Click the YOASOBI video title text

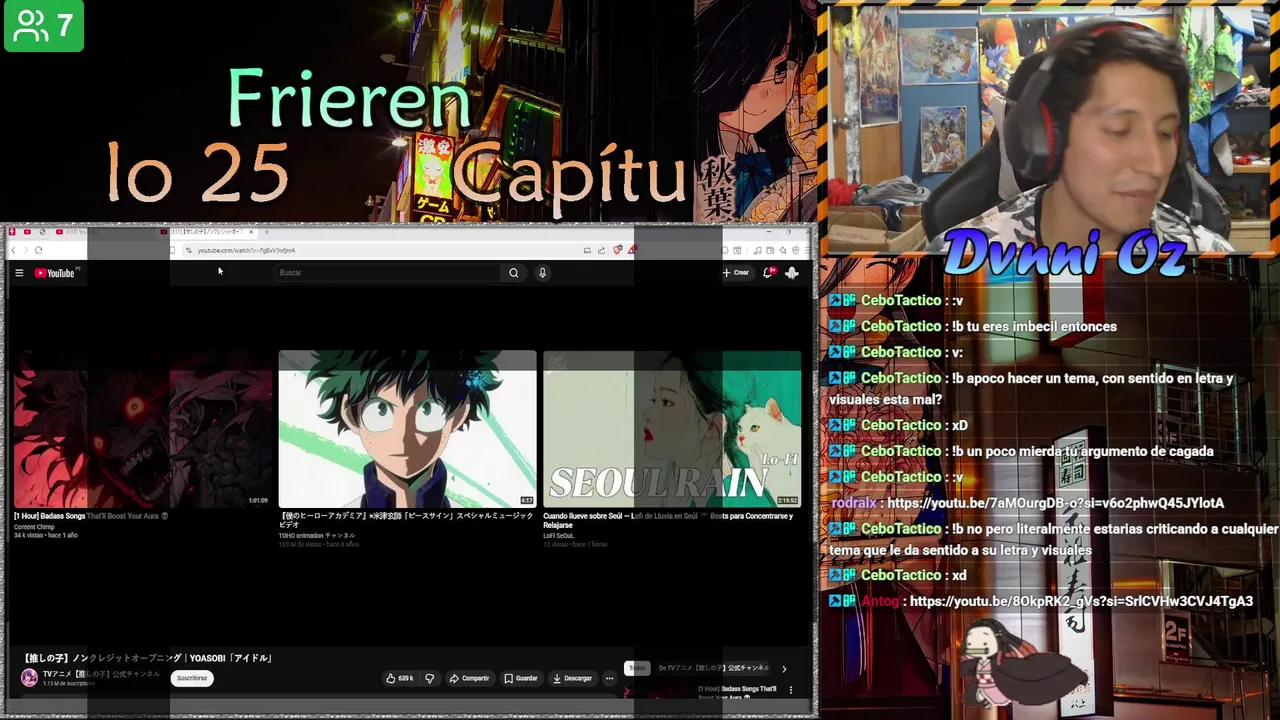(148, 658)
